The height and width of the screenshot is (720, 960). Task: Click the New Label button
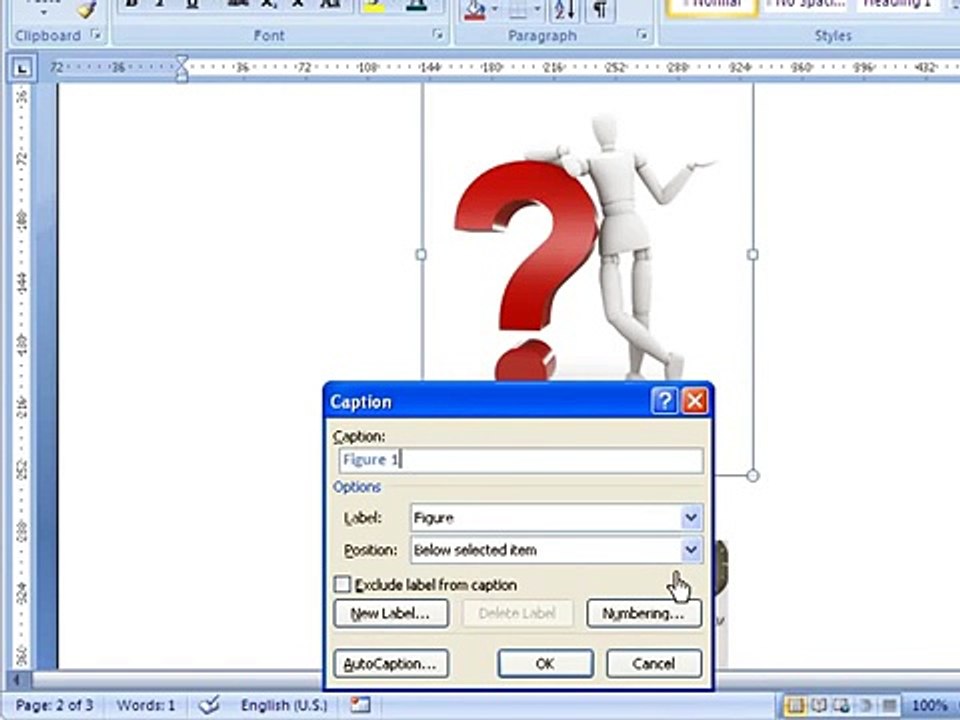click(391, 613)
